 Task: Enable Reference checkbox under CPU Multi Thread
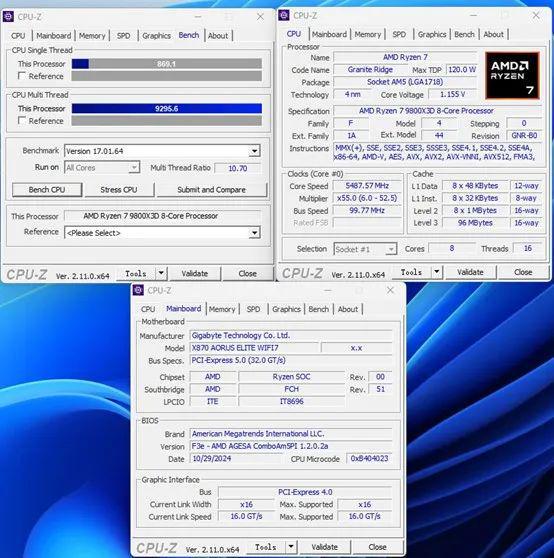pyautogui.click(x=22, y=121)
